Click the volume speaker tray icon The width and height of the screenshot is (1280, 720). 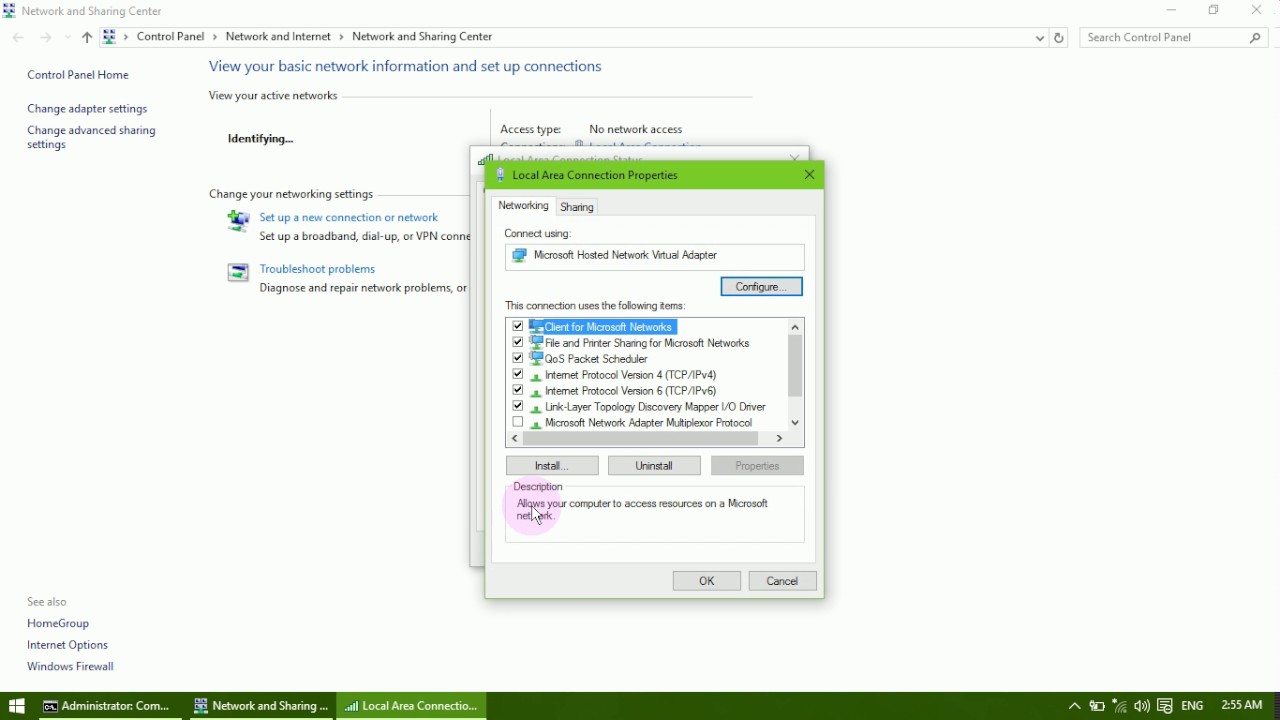coord(1143,708)
